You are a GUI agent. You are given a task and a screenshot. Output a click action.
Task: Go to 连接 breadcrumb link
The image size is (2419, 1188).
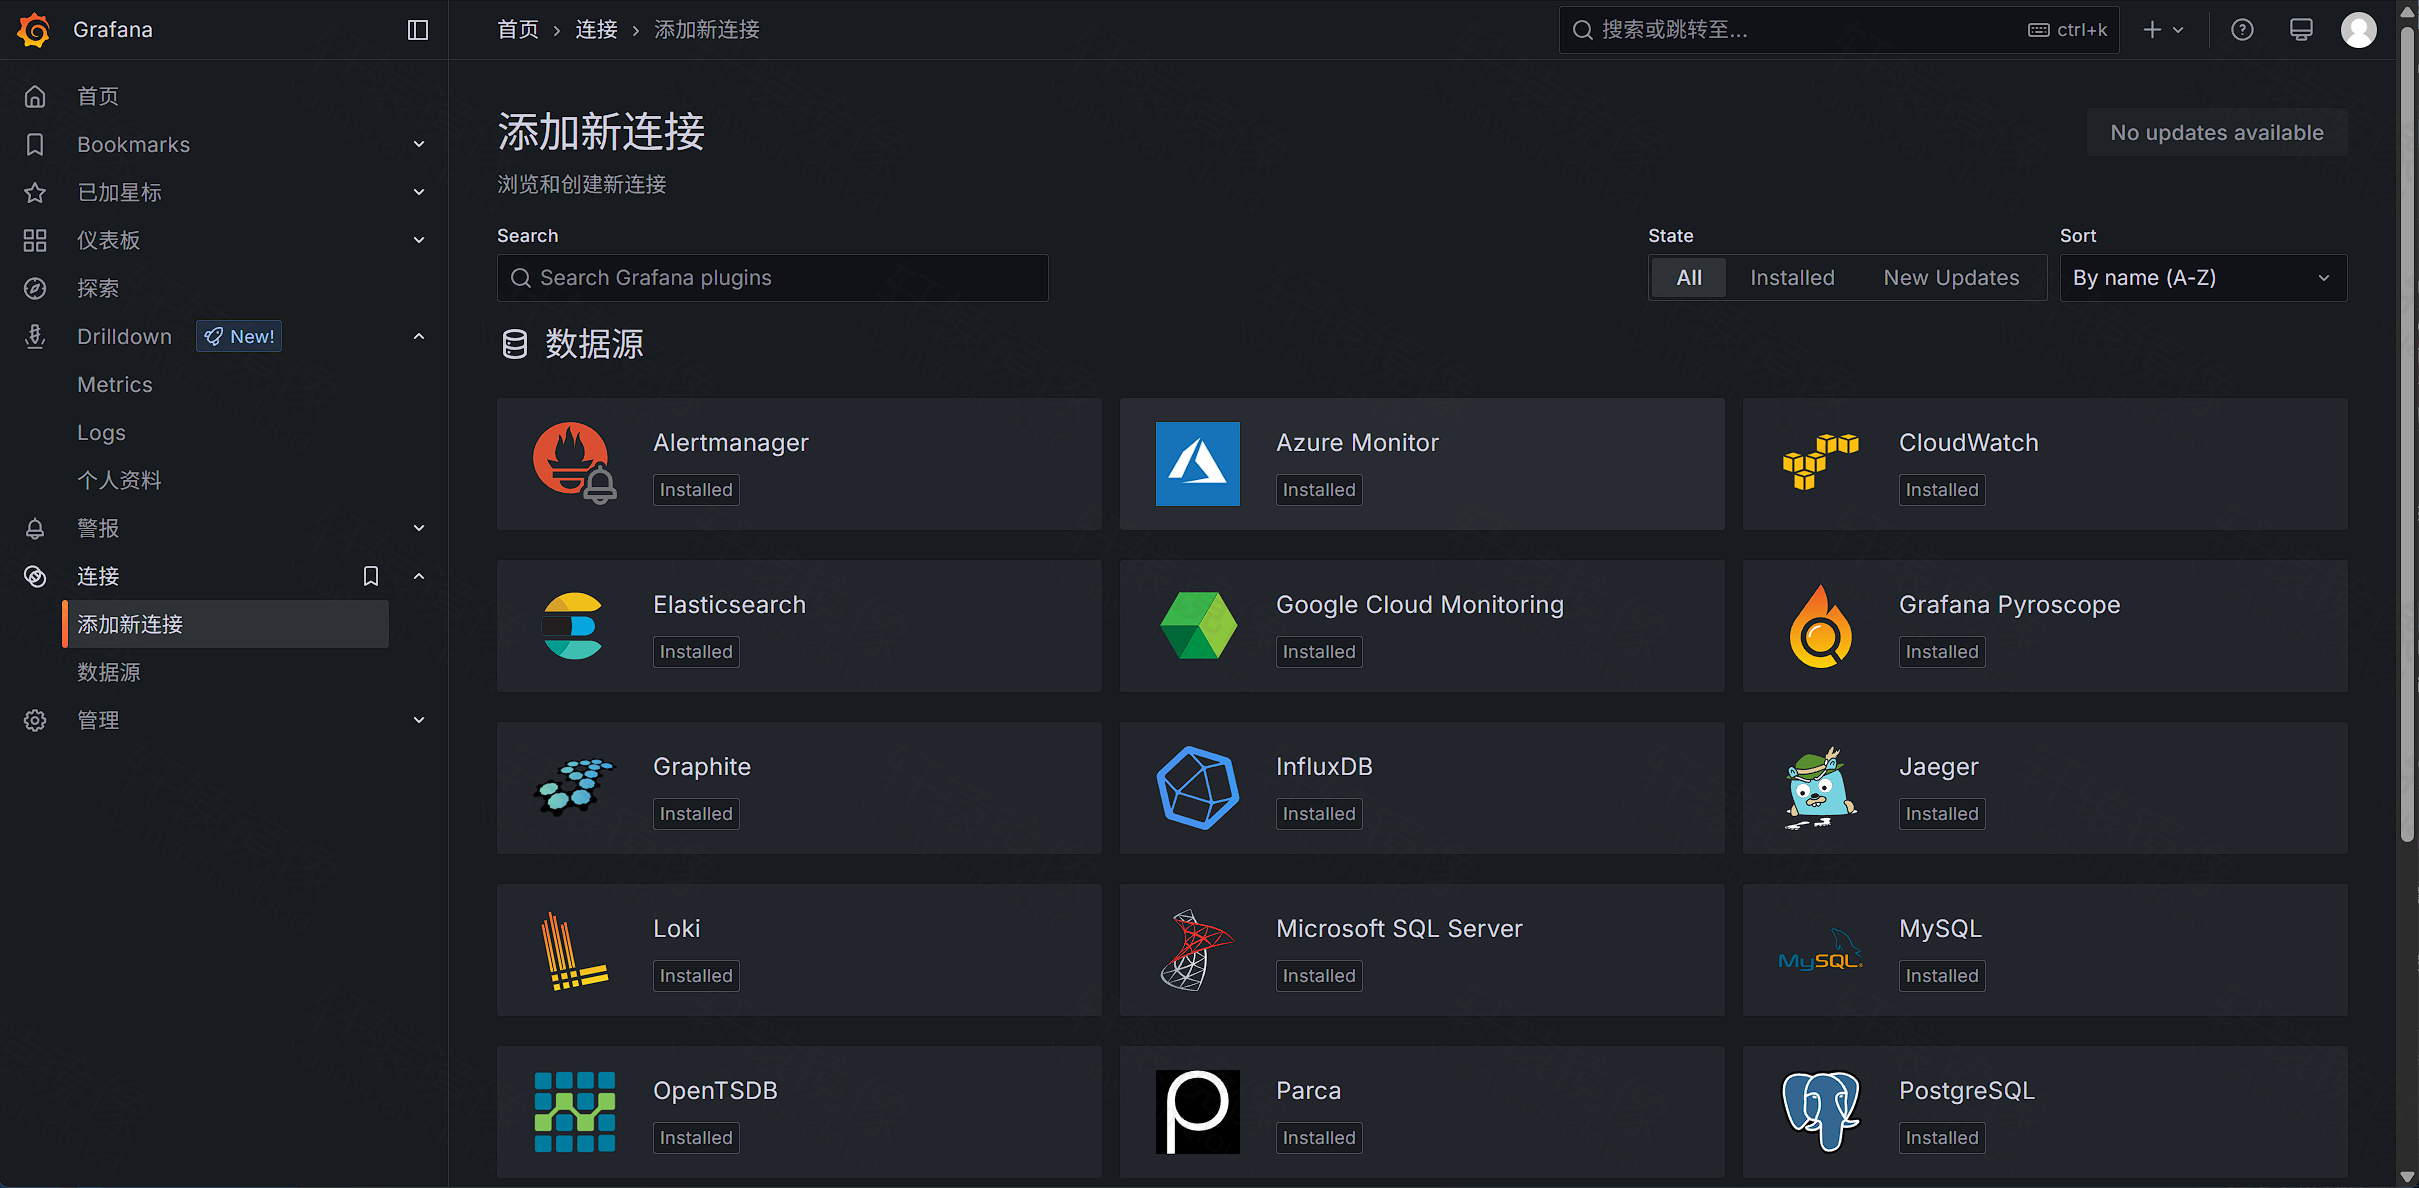click(x=596, y=30)
